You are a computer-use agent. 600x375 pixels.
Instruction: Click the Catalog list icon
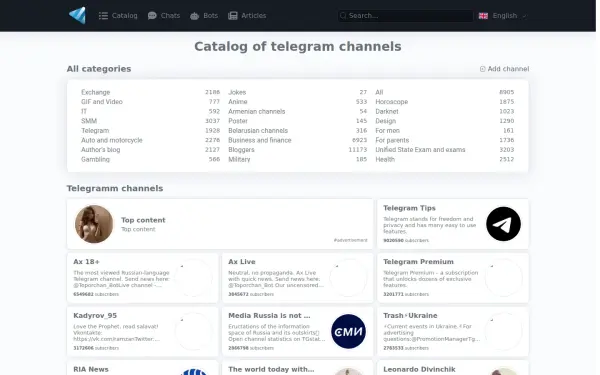(x=103, y=16)
